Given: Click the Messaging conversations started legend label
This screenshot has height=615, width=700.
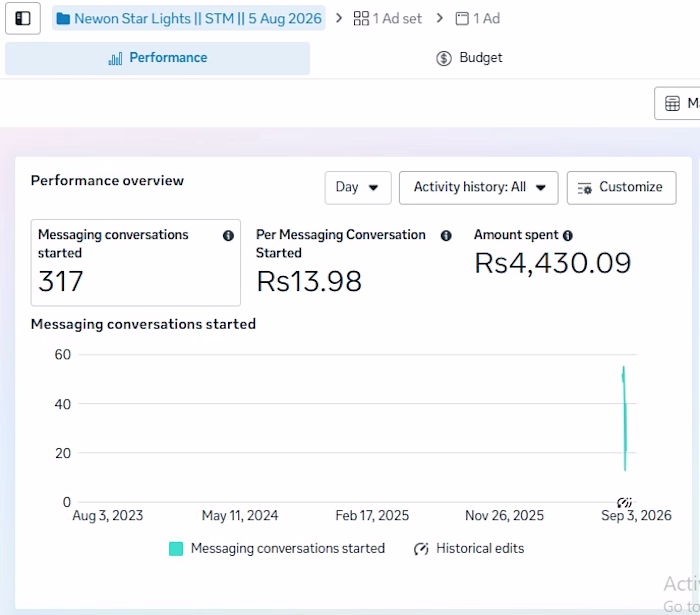Looking at the screenshot, I should coord(288,549).
